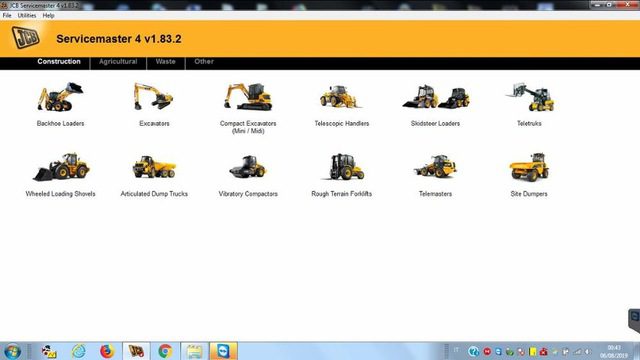Viewport: 640px width, 360px height.
Task: Click the Telescopic Handlers text label
Action: click(342, 123)
